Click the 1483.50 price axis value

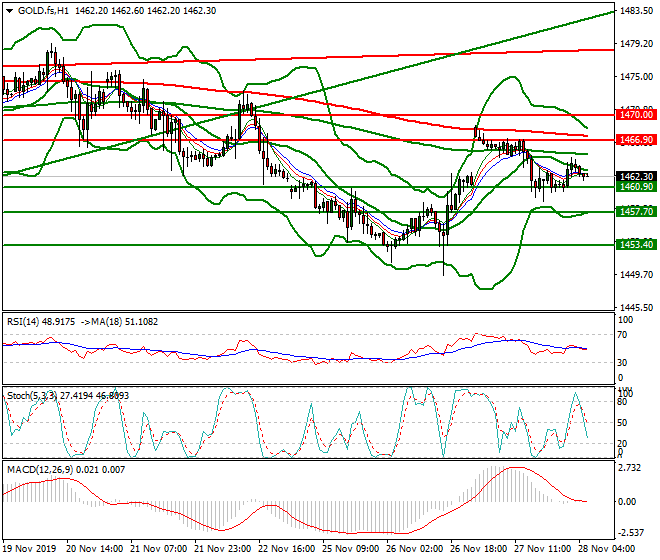pyautogui.click(x=636, y=11)
